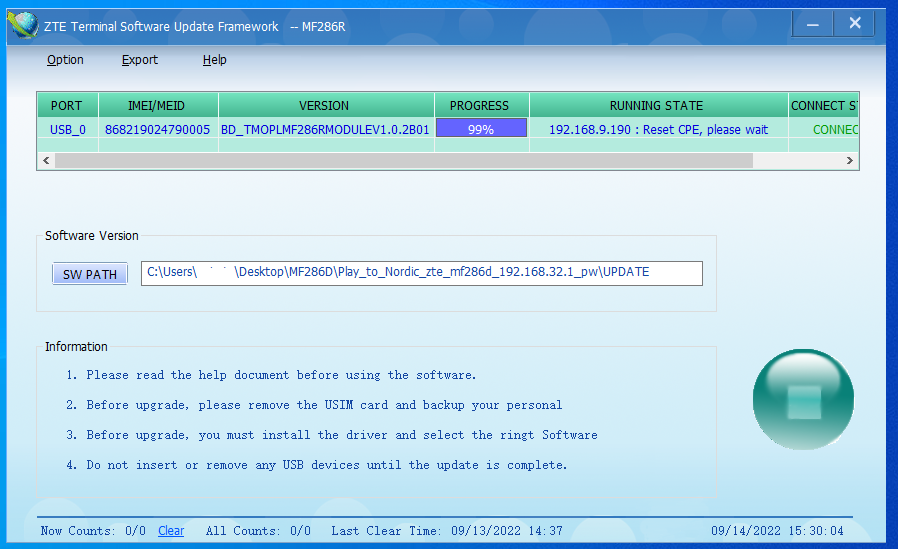The width and height of the screenshot is (898, 549).
Task: Select the USB_0 port cell
Action: click(68, 129)
